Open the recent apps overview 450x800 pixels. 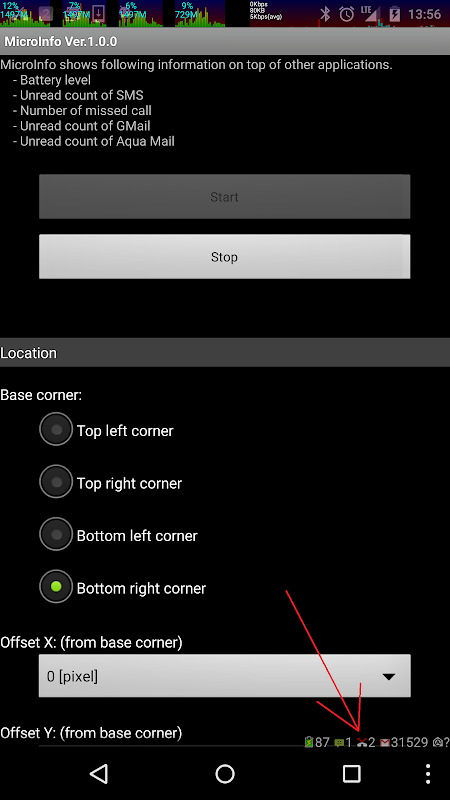[x=352, y=773]
